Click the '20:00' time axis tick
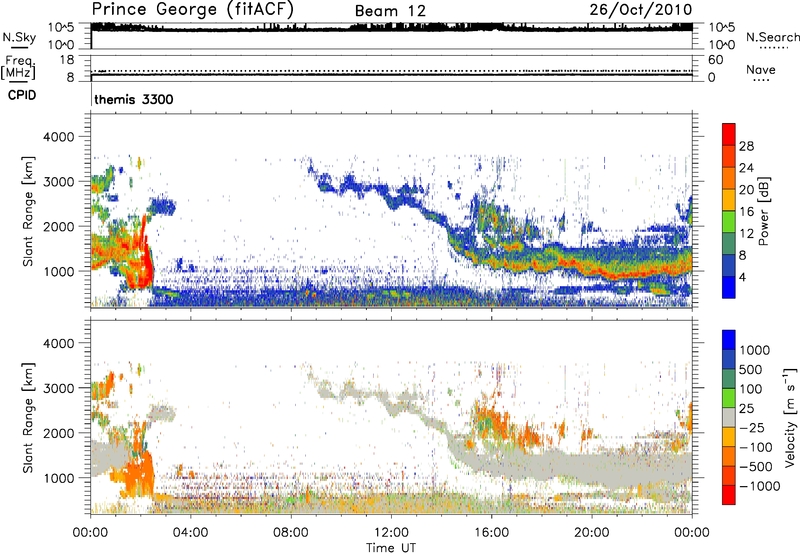 point(591,533)
